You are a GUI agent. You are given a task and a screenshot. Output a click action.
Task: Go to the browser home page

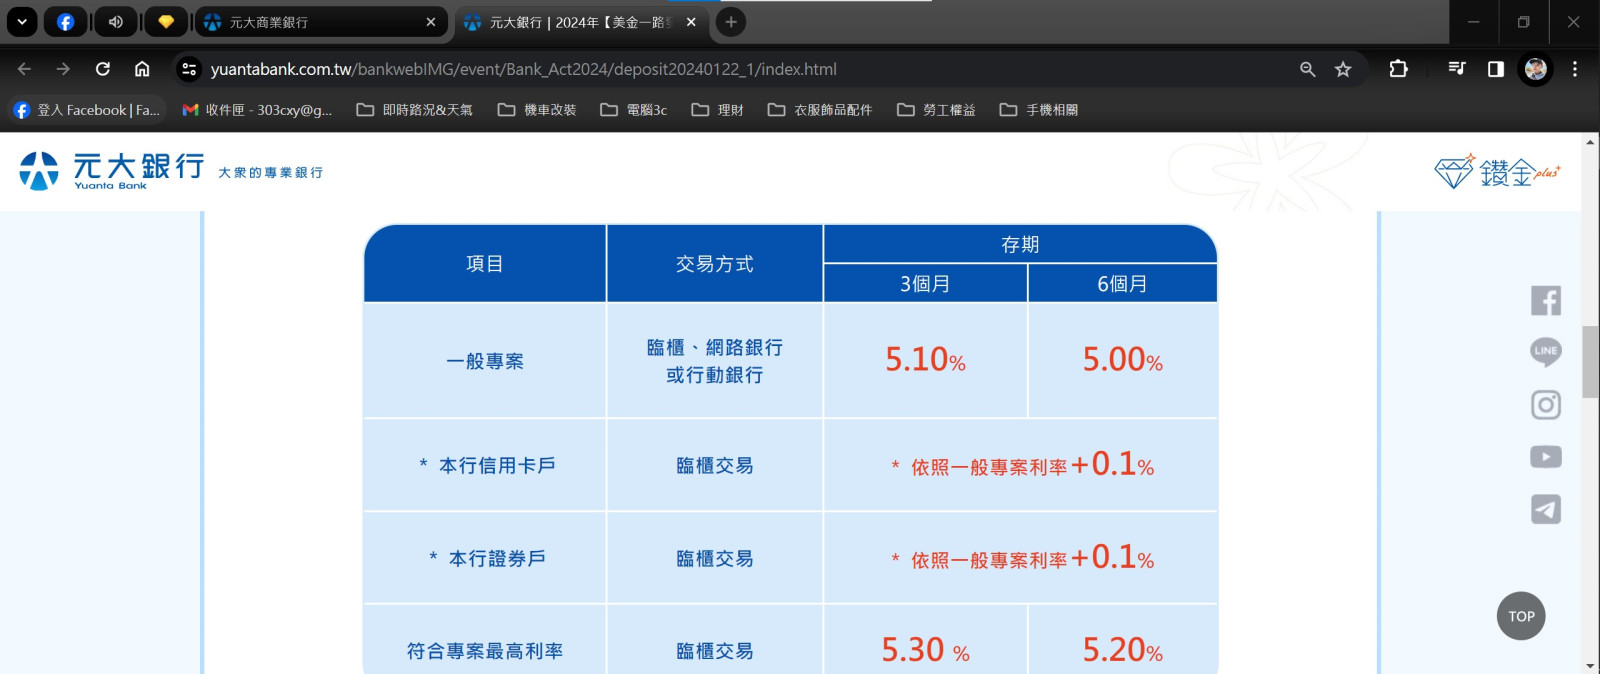click(142, 69)
